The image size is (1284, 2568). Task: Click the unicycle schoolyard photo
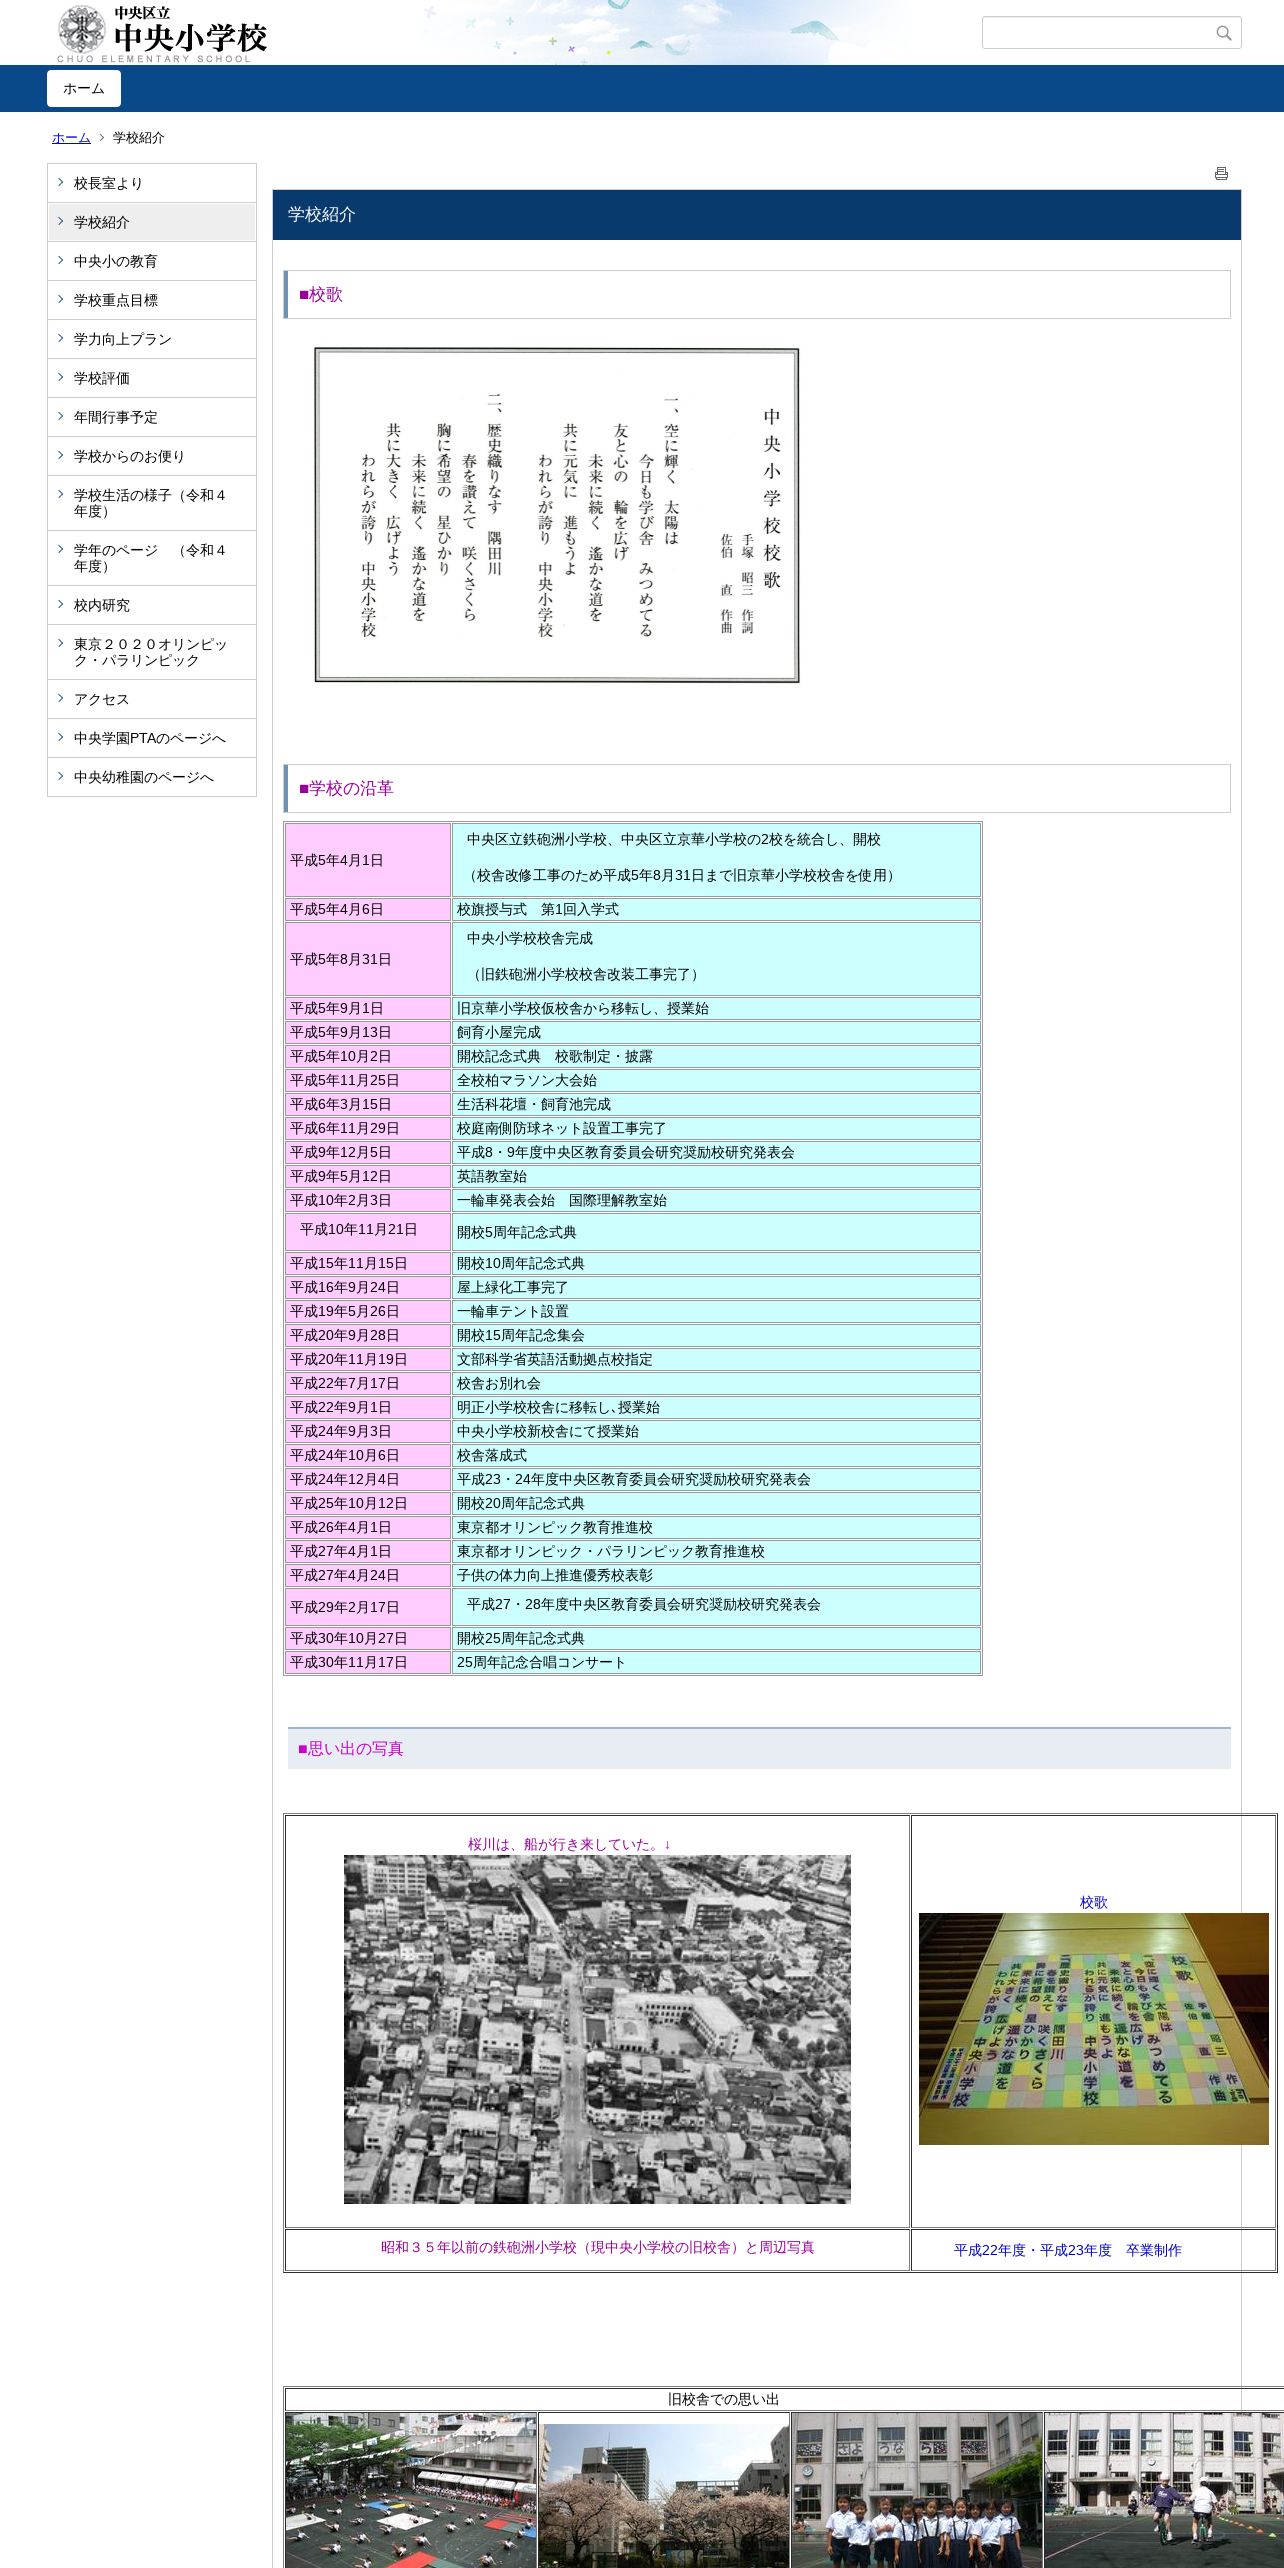[x=1164, y=2490]
